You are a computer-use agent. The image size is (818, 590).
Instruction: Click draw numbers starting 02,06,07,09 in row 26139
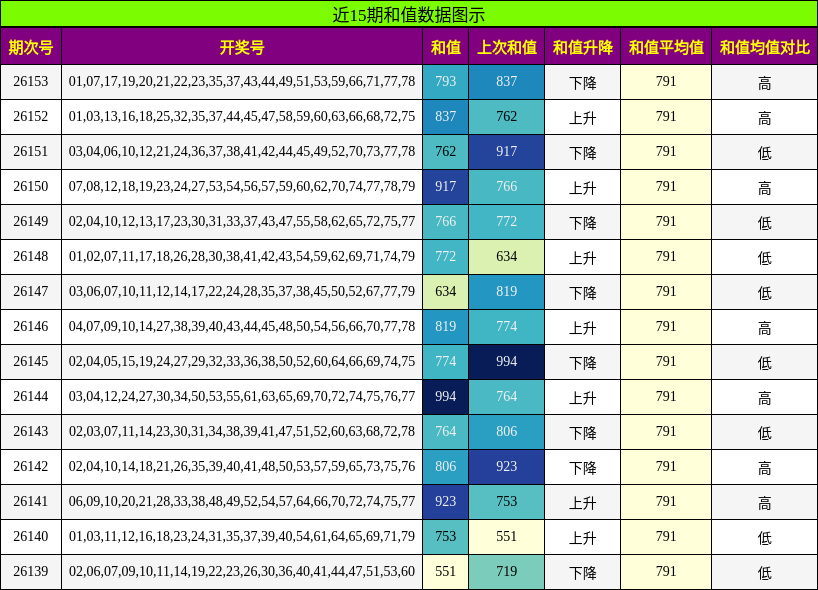pos(242,571)
